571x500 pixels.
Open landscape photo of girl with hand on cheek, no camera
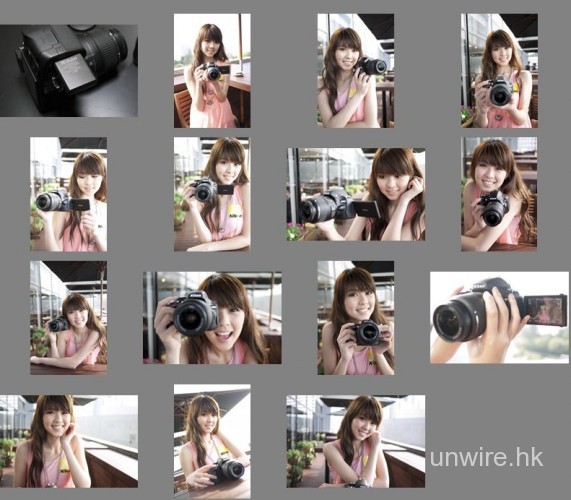(69, 441)
